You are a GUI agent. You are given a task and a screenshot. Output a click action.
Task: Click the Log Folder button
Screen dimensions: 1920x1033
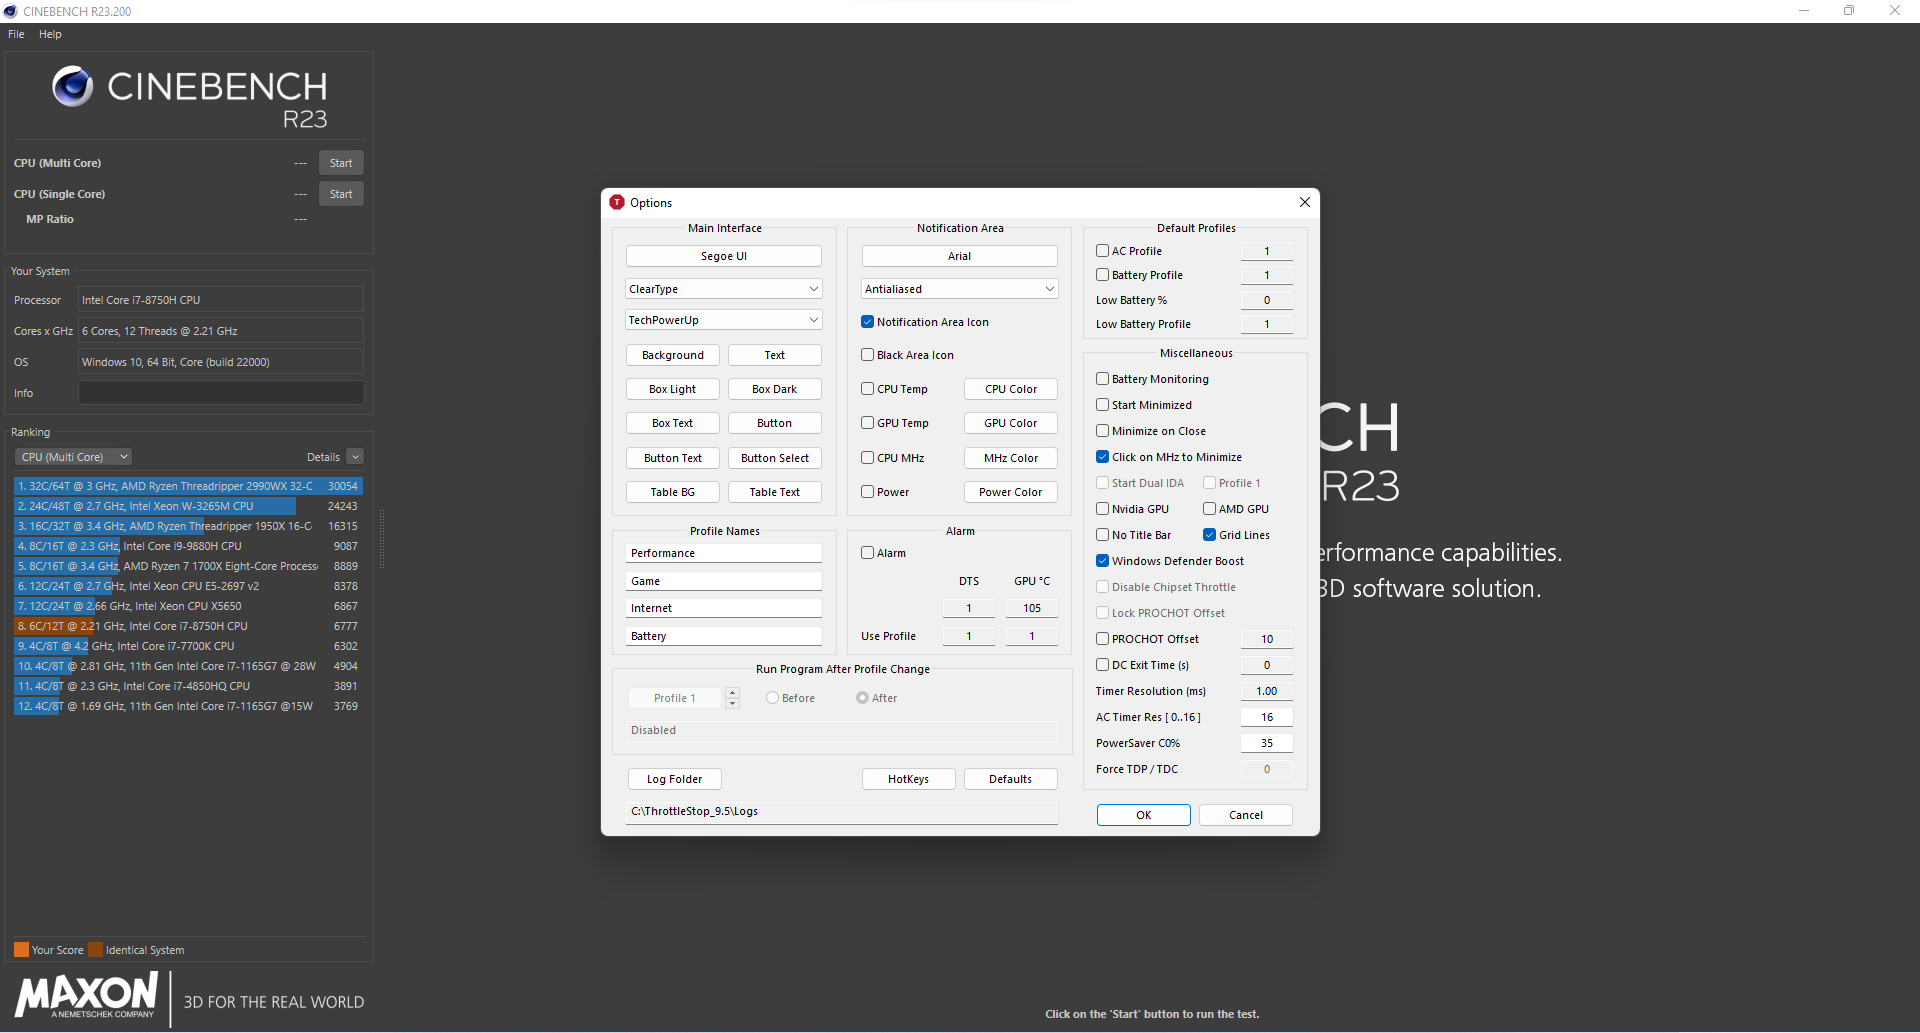(x=674, y=779)
